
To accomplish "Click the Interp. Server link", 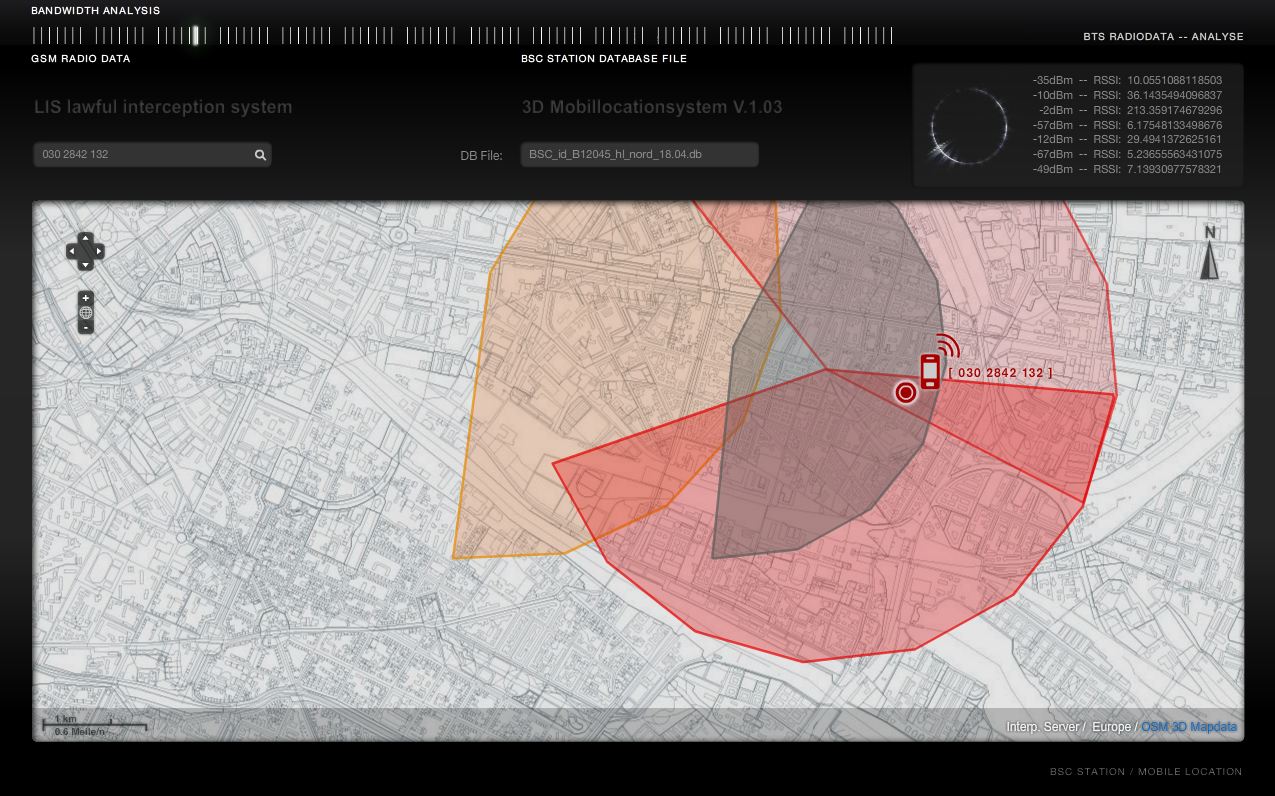I will tap(1042, 727).
